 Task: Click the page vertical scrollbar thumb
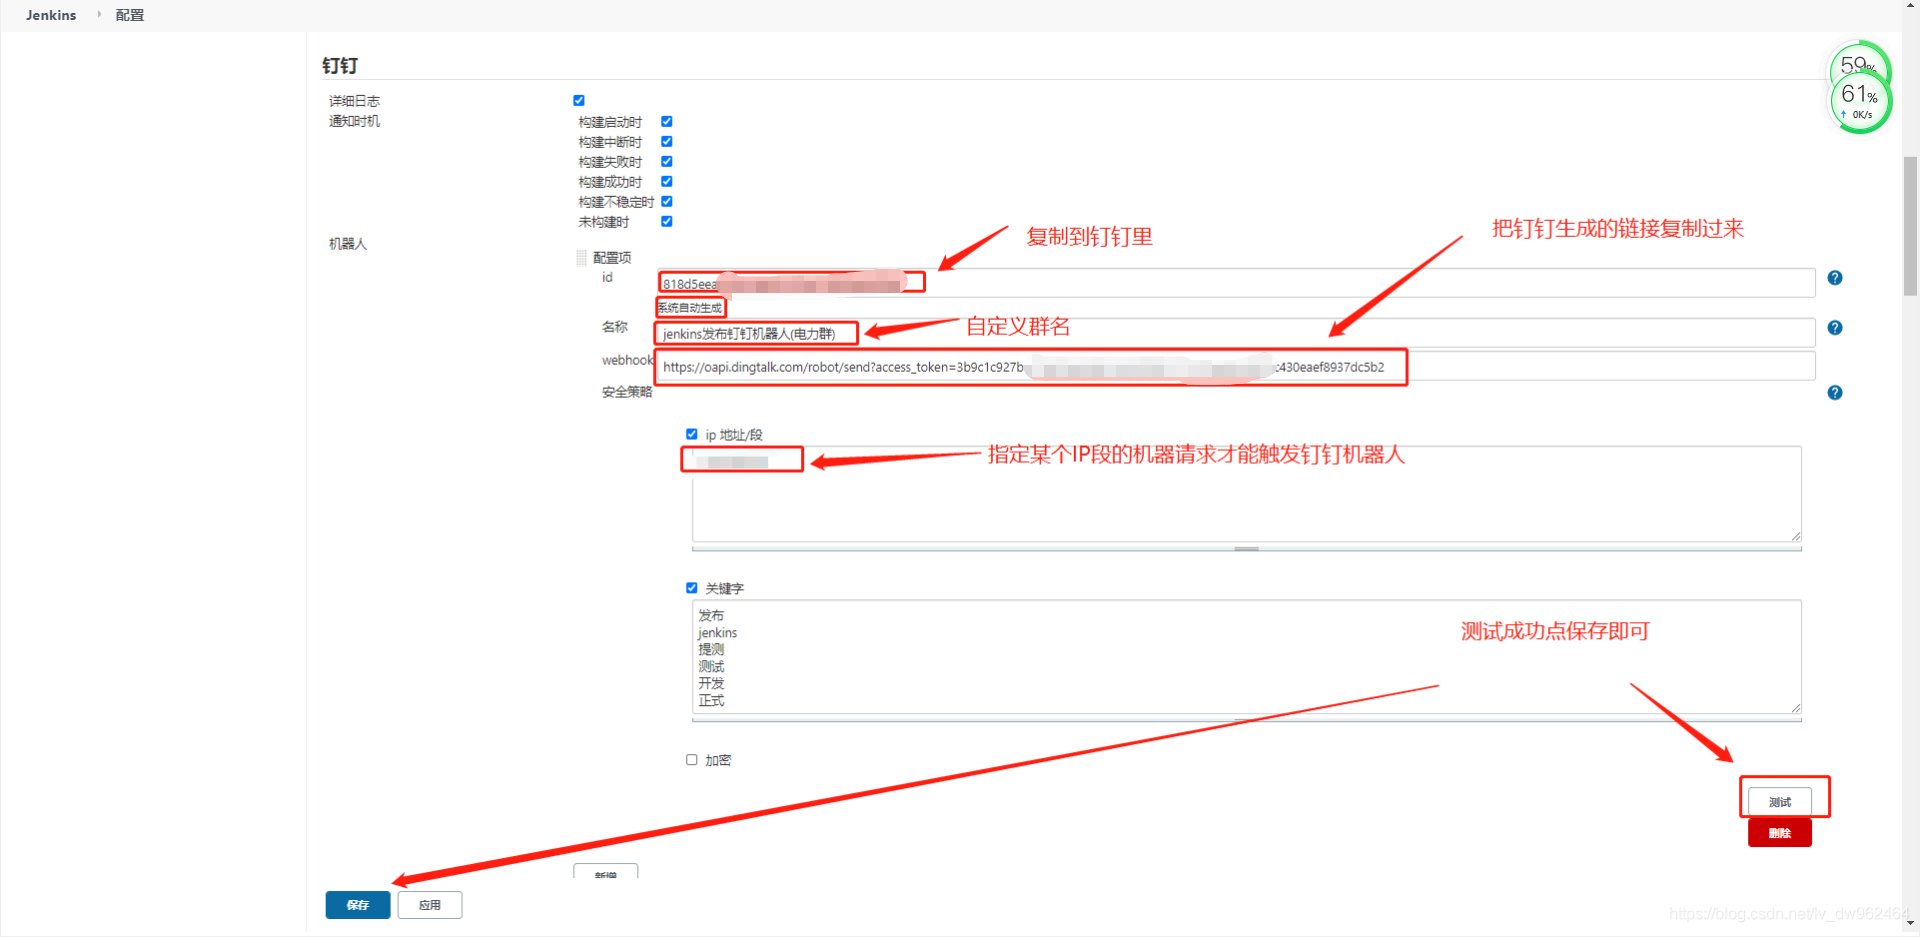1911,225
